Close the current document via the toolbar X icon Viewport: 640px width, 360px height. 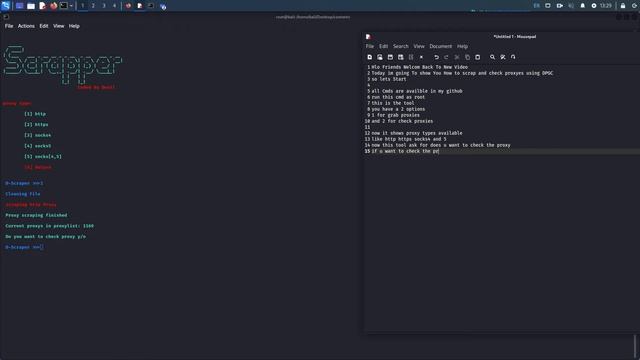(x=421, y=57)
